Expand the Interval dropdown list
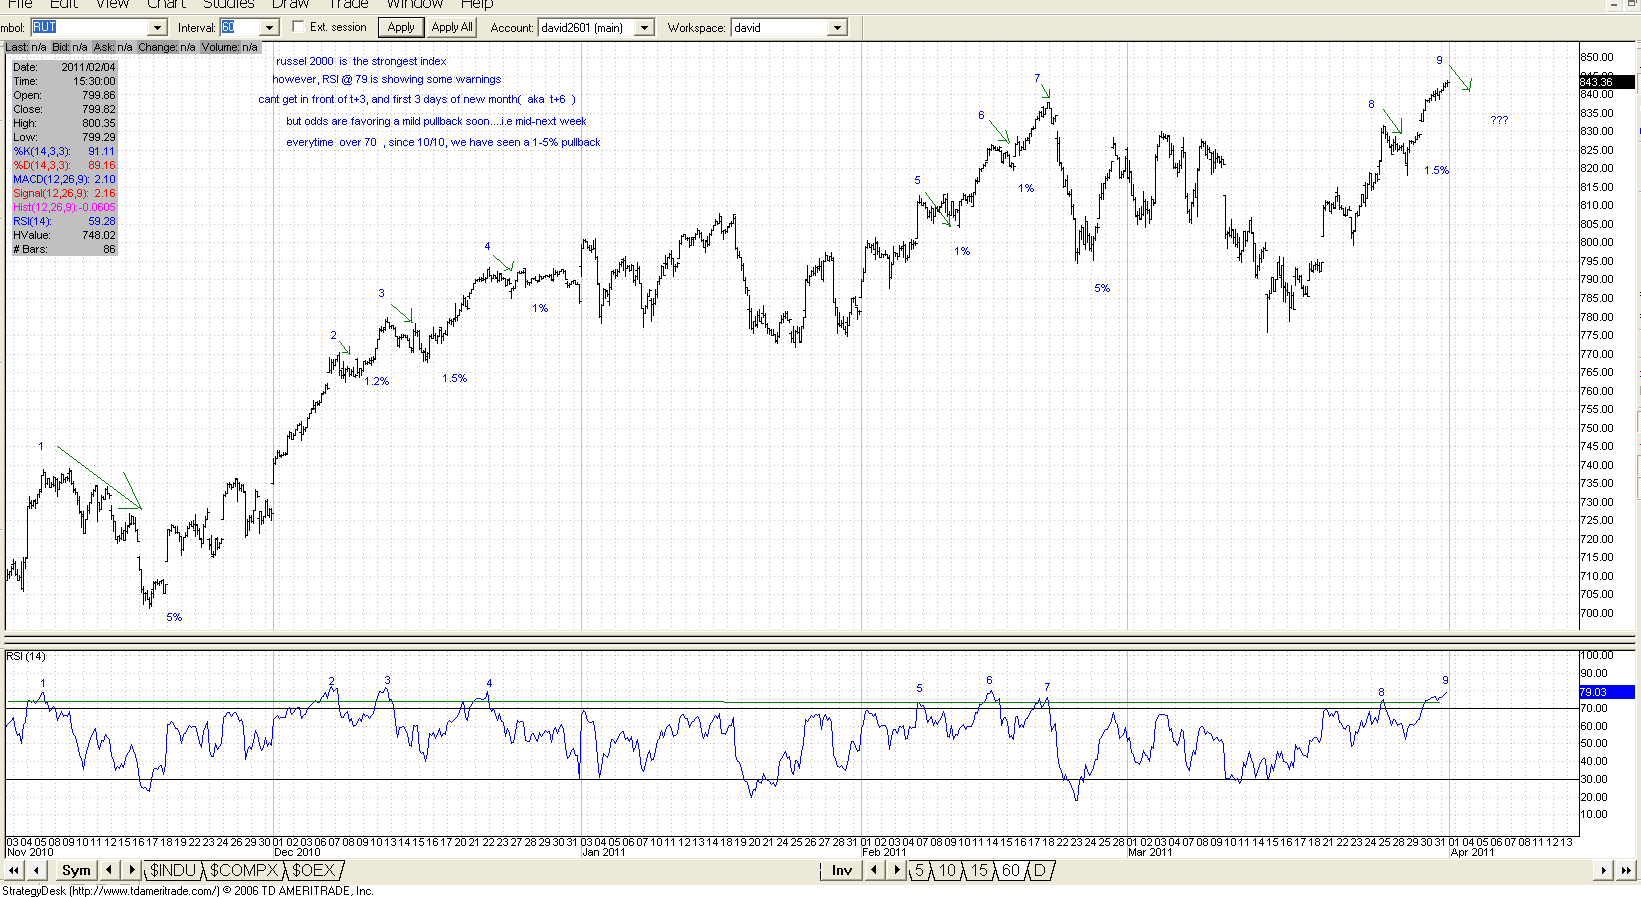Screen dimensions: 1641x897 [x=269, y=28]
